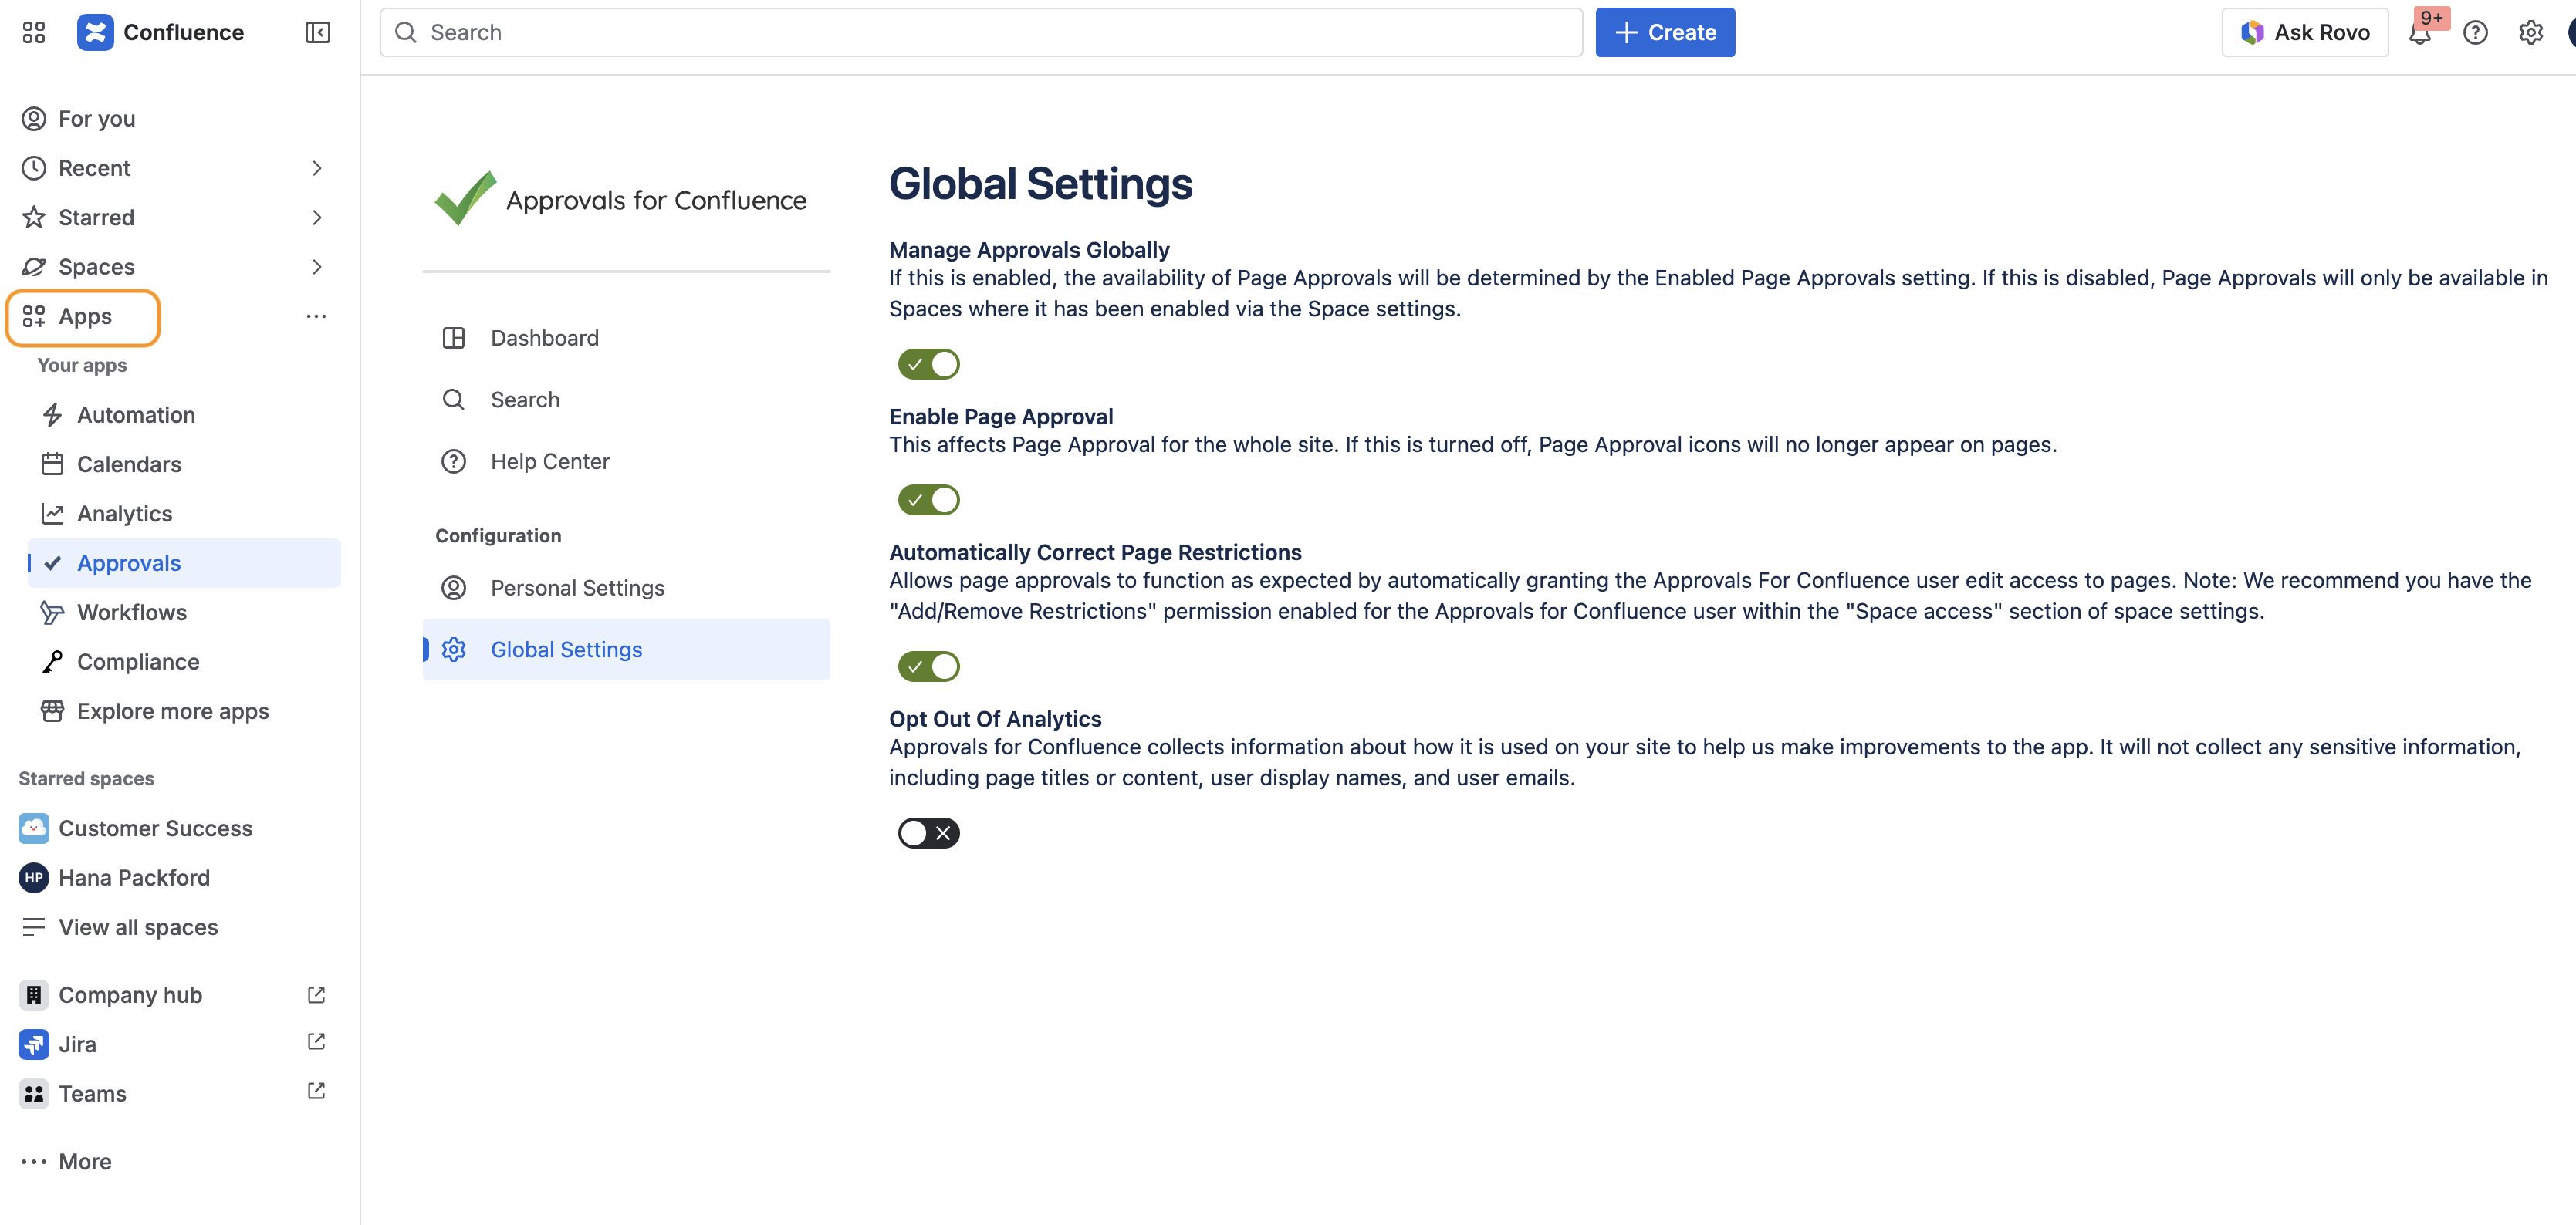Toggle Enable Page Approval switch
Screen dimensions: 2576x1225
tap(929, 500)
